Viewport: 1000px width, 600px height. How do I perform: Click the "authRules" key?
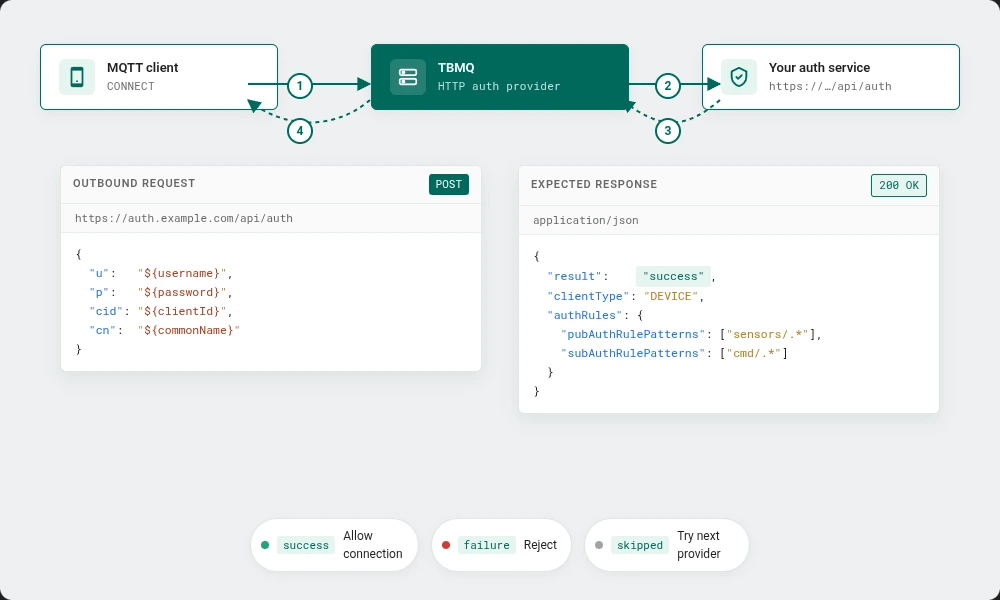[x=584, y=315]
